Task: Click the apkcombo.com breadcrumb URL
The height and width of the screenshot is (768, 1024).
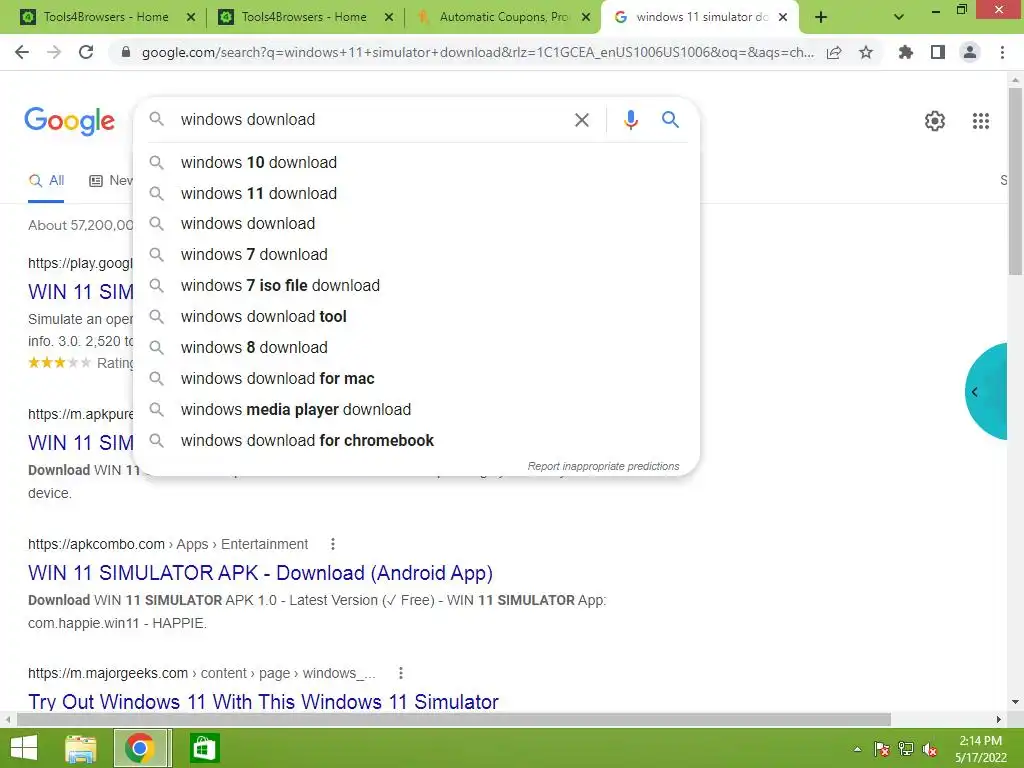Action: tap(168, 544)
